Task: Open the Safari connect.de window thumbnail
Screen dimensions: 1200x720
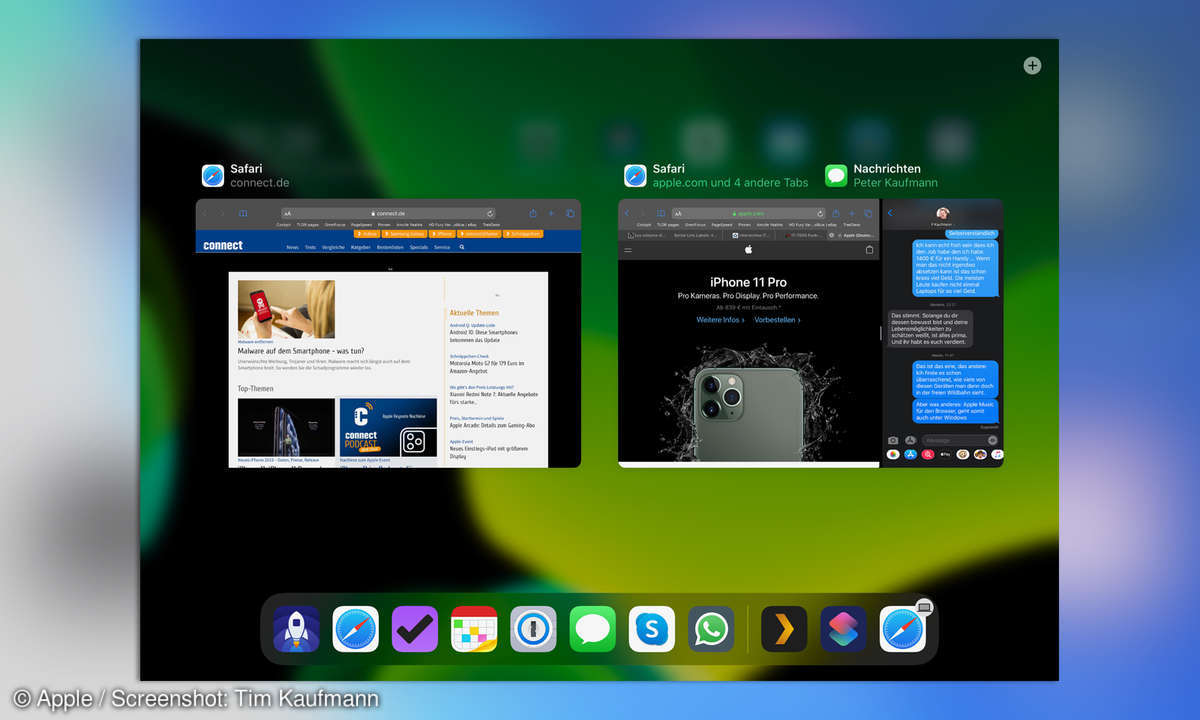Action: pos(388,333)
